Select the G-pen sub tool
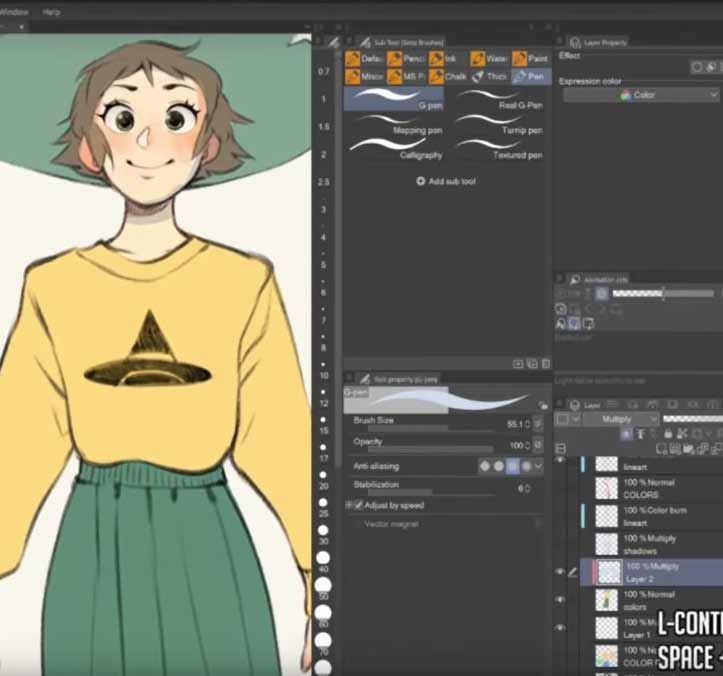This screenshot has width=723, height=676. coord(394,98)
